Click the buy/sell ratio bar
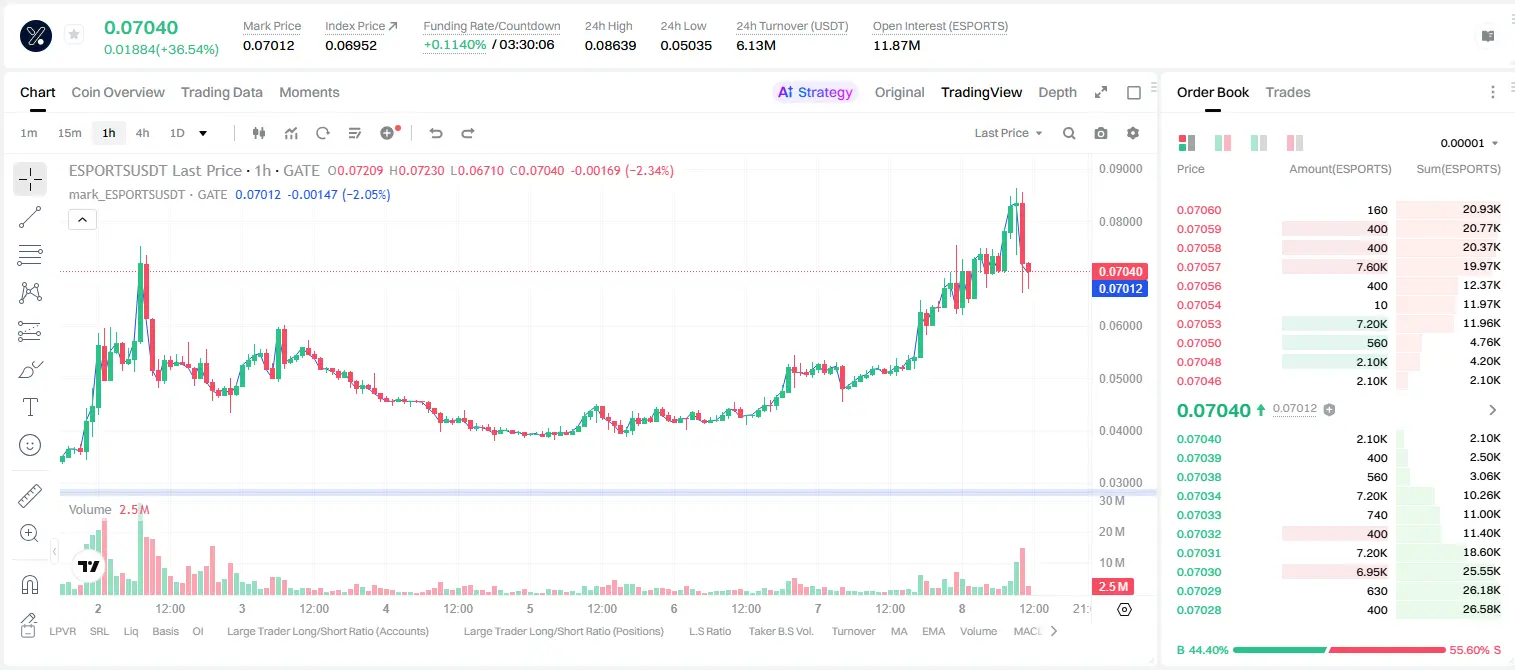Viewport: 1515px width, 670px height. point(1339,650)
